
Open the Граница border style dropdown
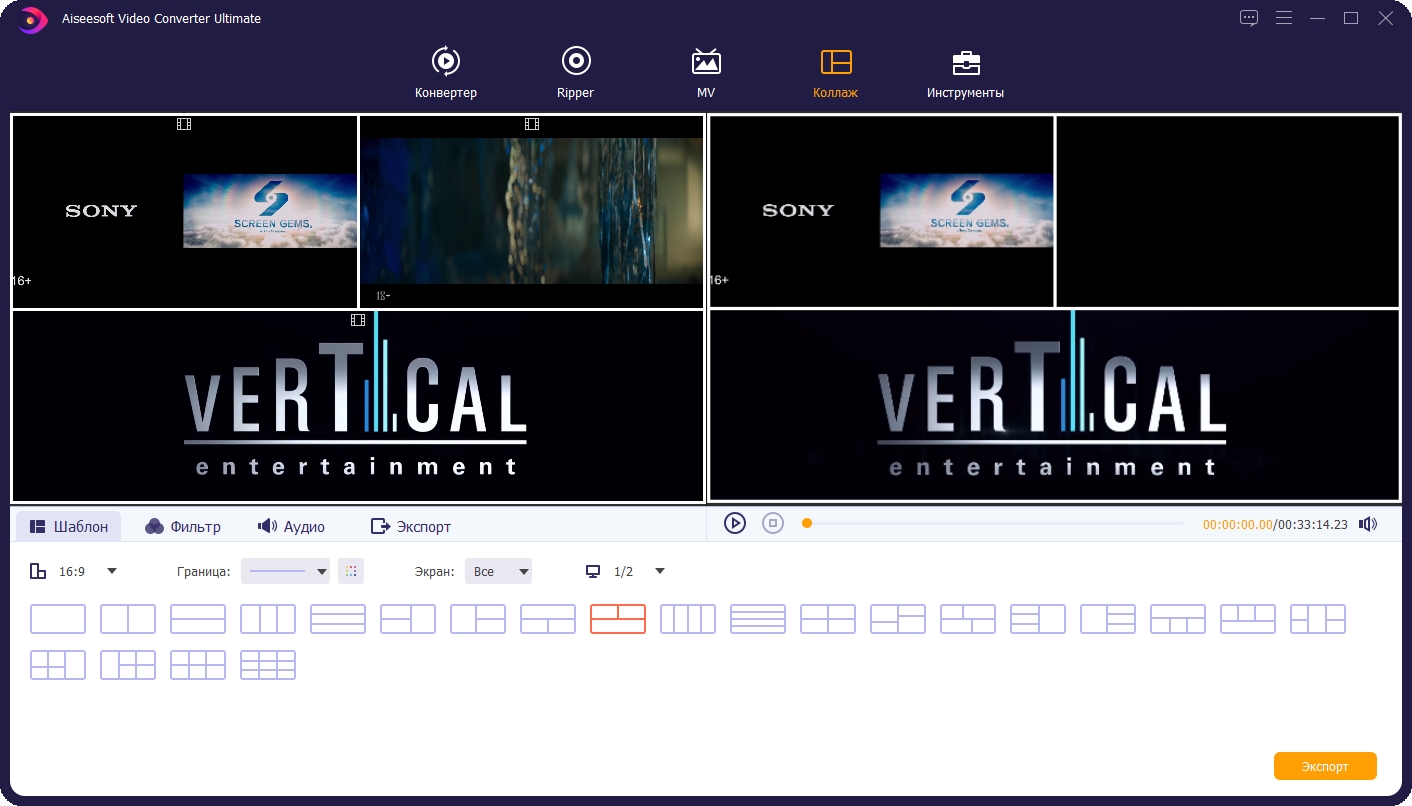(286, 571)
